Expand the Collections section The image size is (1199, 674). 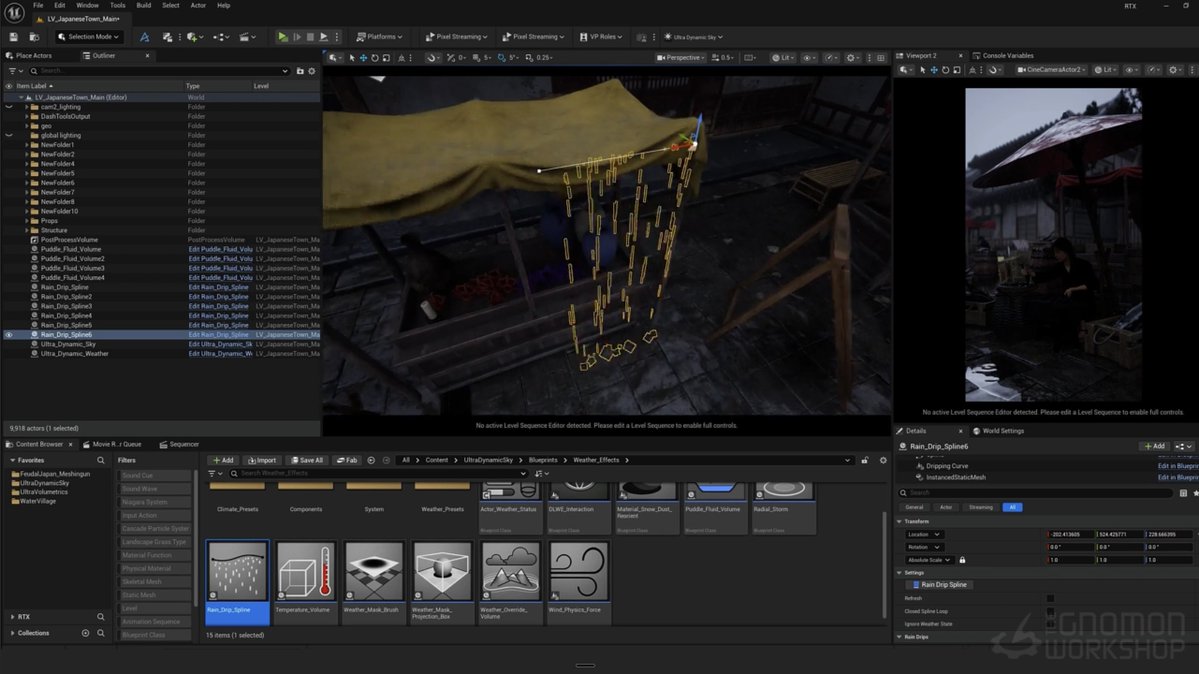(12, 633)
